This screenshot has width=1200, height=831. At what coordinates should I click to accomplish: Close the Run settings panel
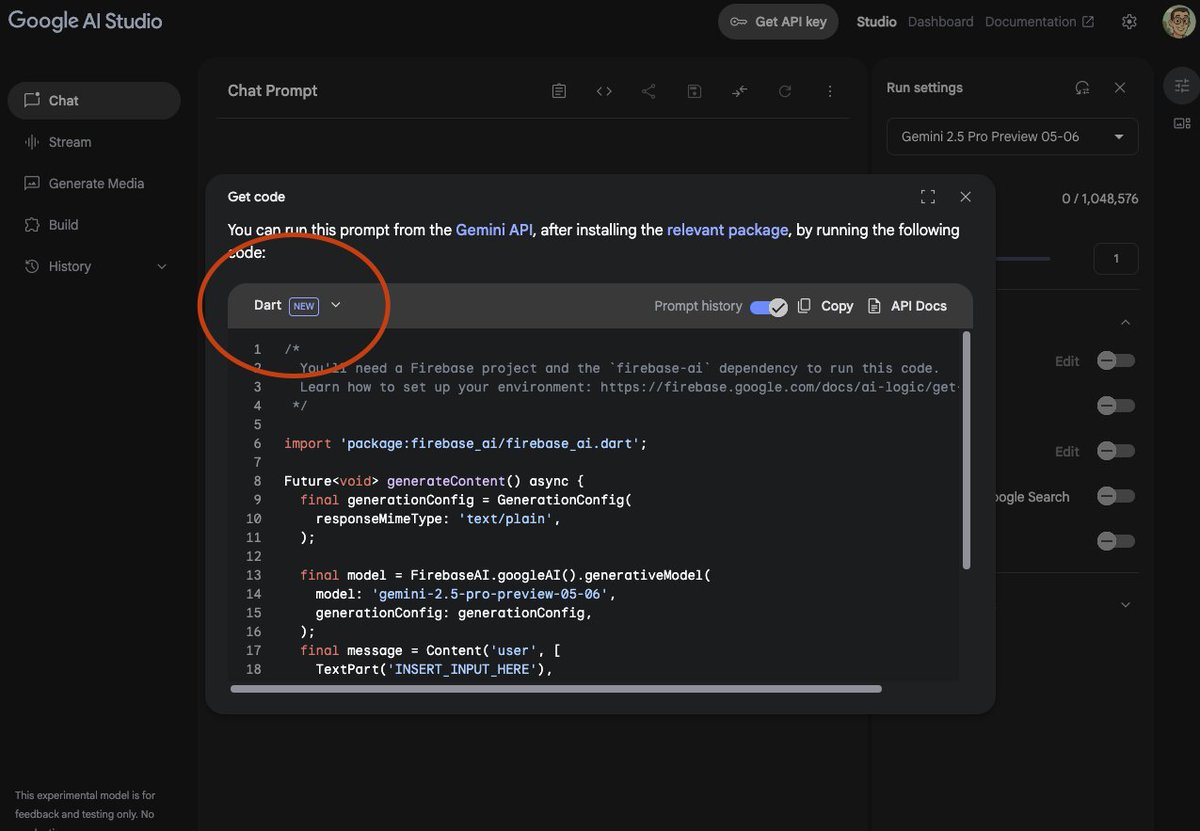1120,88
